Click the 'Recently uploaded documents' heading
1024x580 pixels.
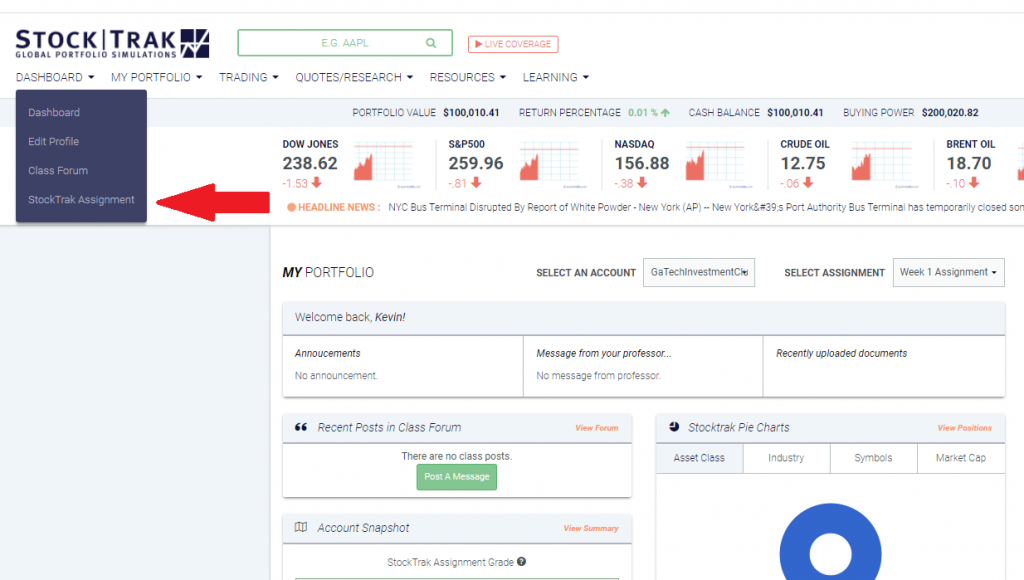(x=842, y=353)
